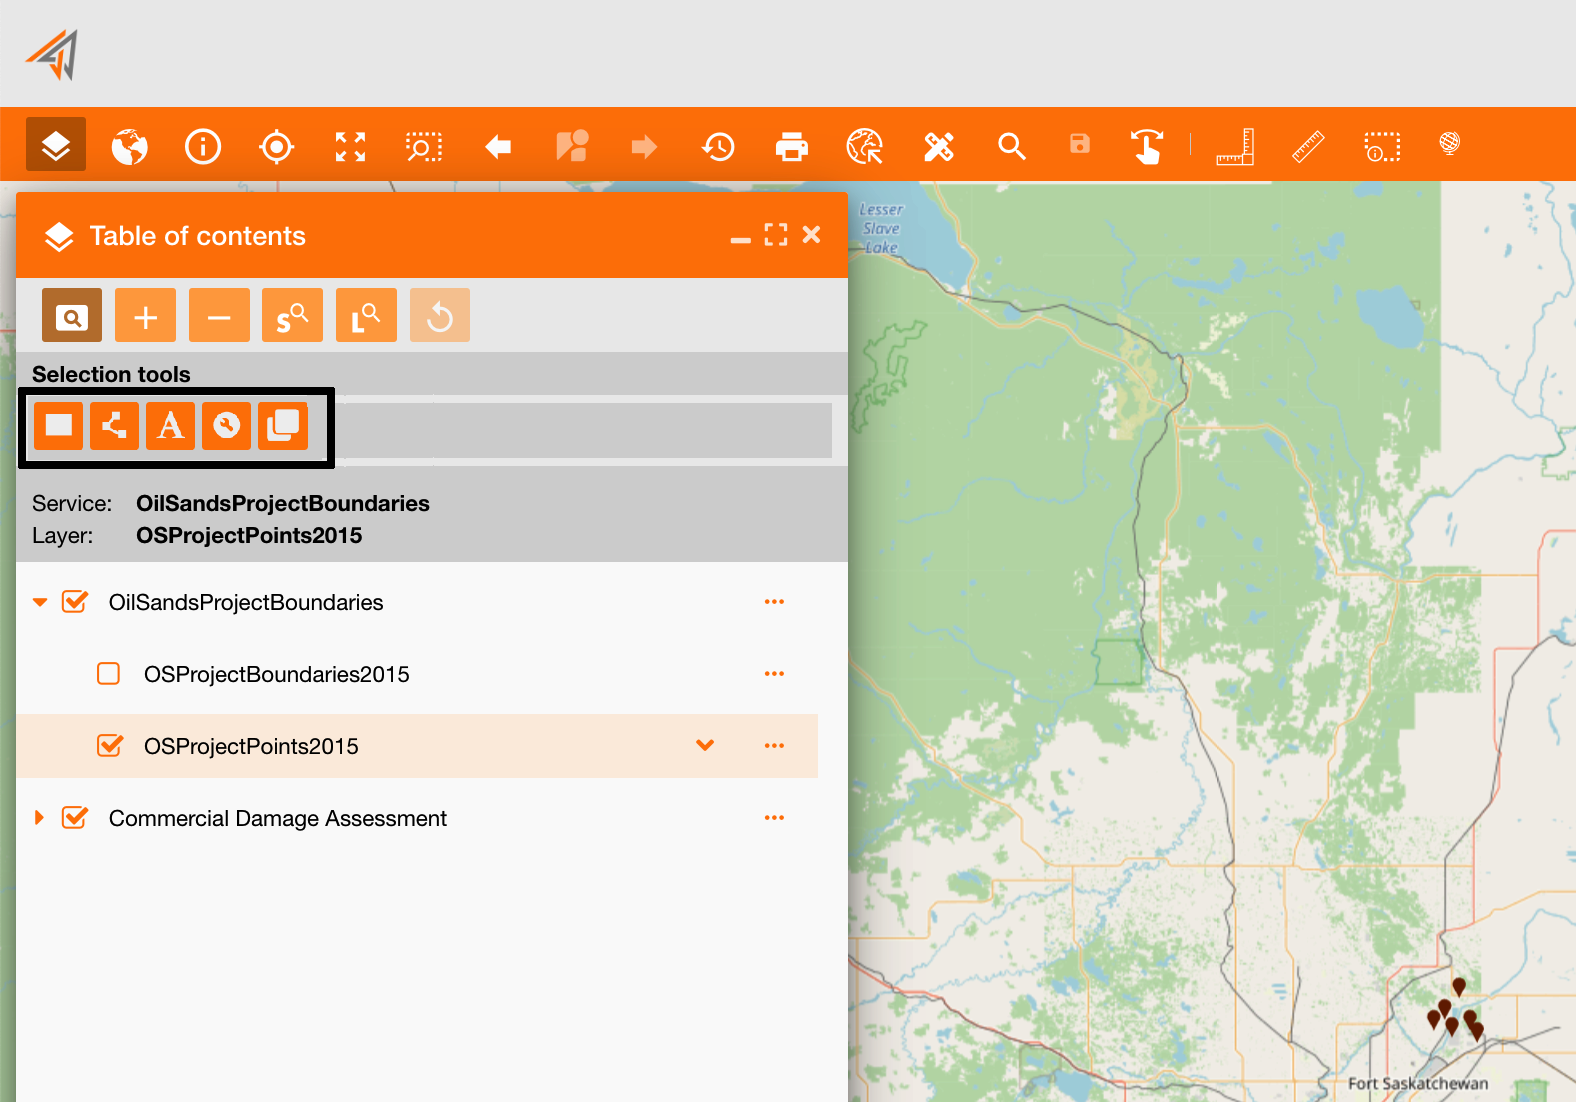Click the save floppy disk icon

1080,144
